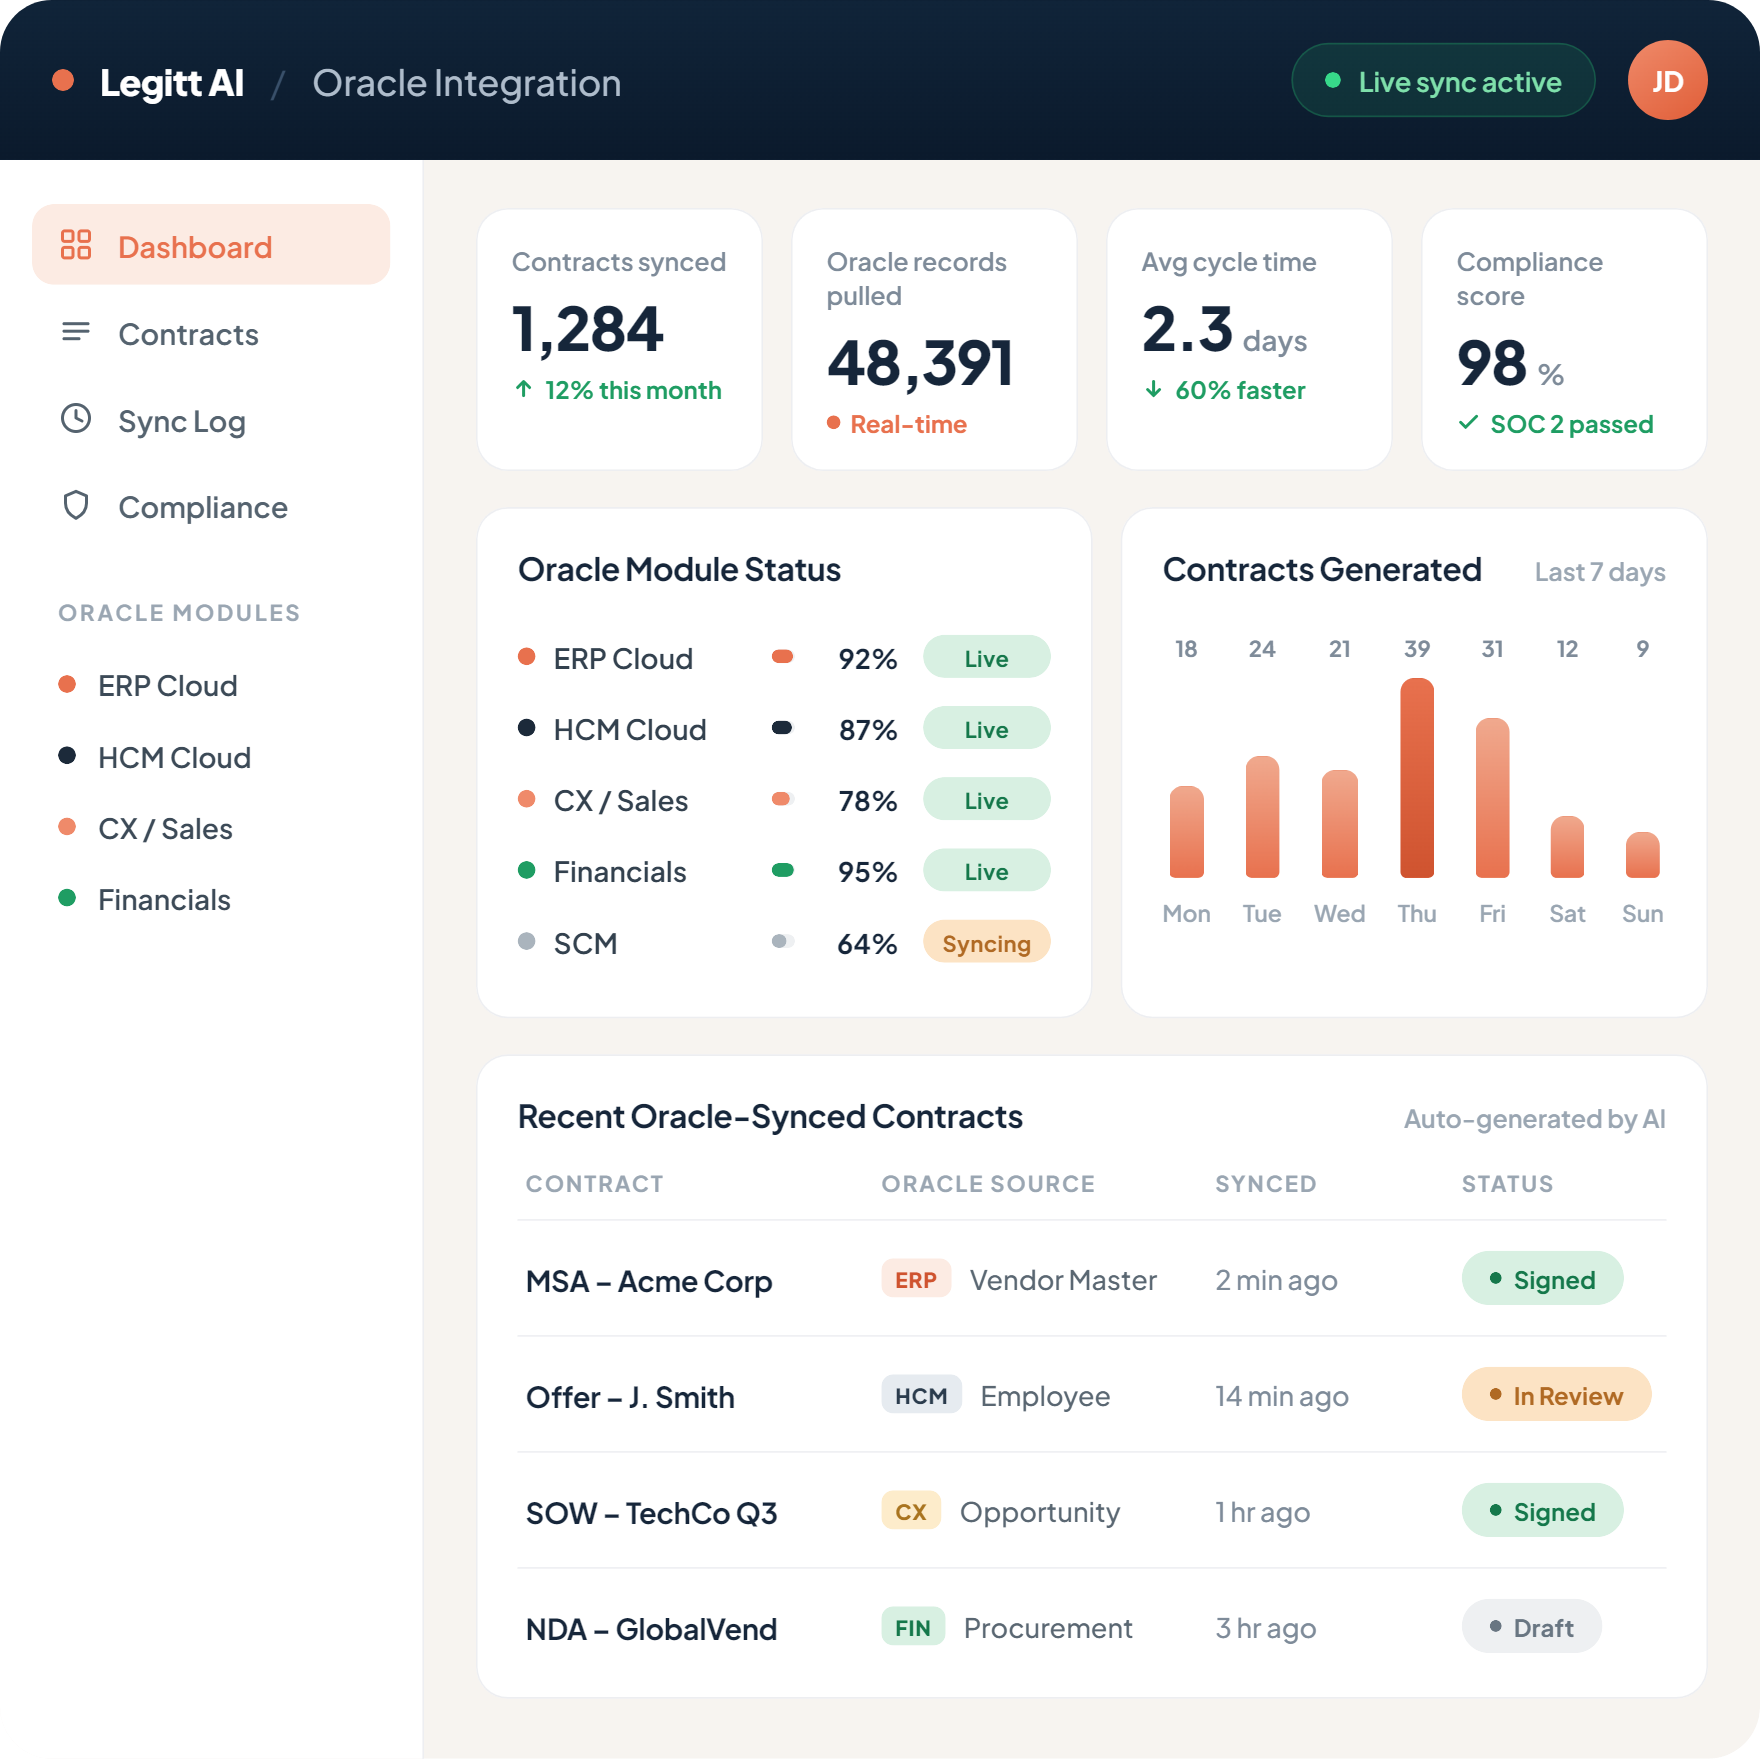The height and width of the screenshot is (1760, 1760).
Task: Open the Contracts synced card
Action: pyautogui.click(x=620, y=339)
